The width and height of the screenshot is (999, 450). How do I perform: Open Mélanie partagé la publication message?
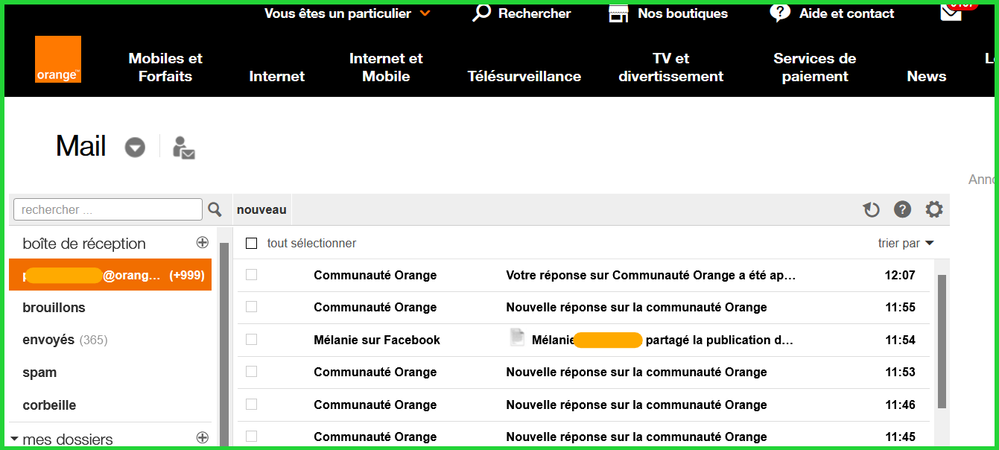tap(663, 340)
